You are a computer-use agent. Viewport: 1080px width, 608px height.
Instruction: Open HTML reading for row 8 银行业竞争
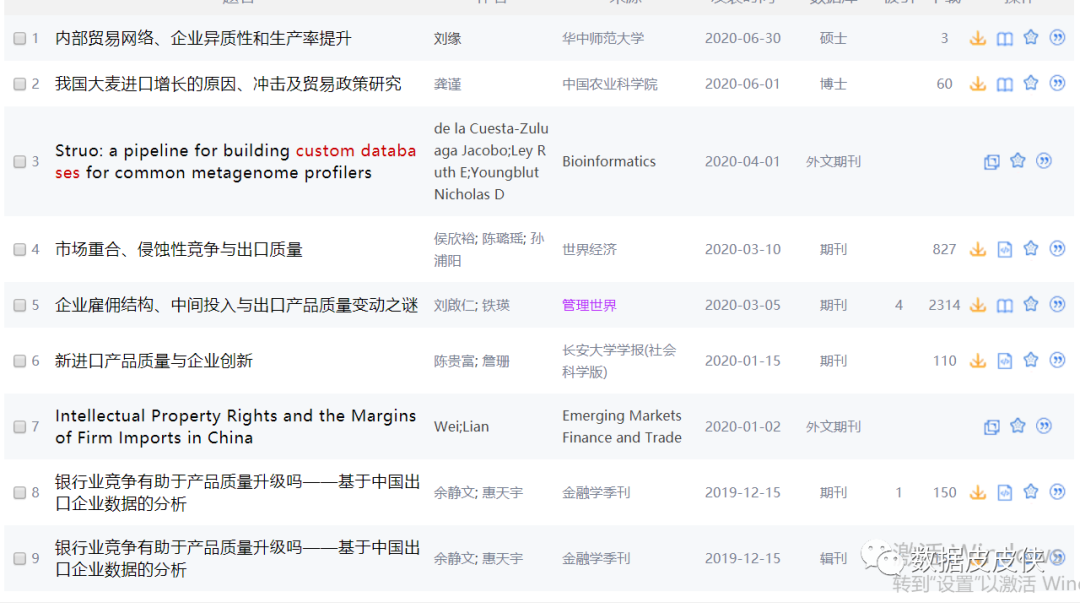tap(1005, 493)
